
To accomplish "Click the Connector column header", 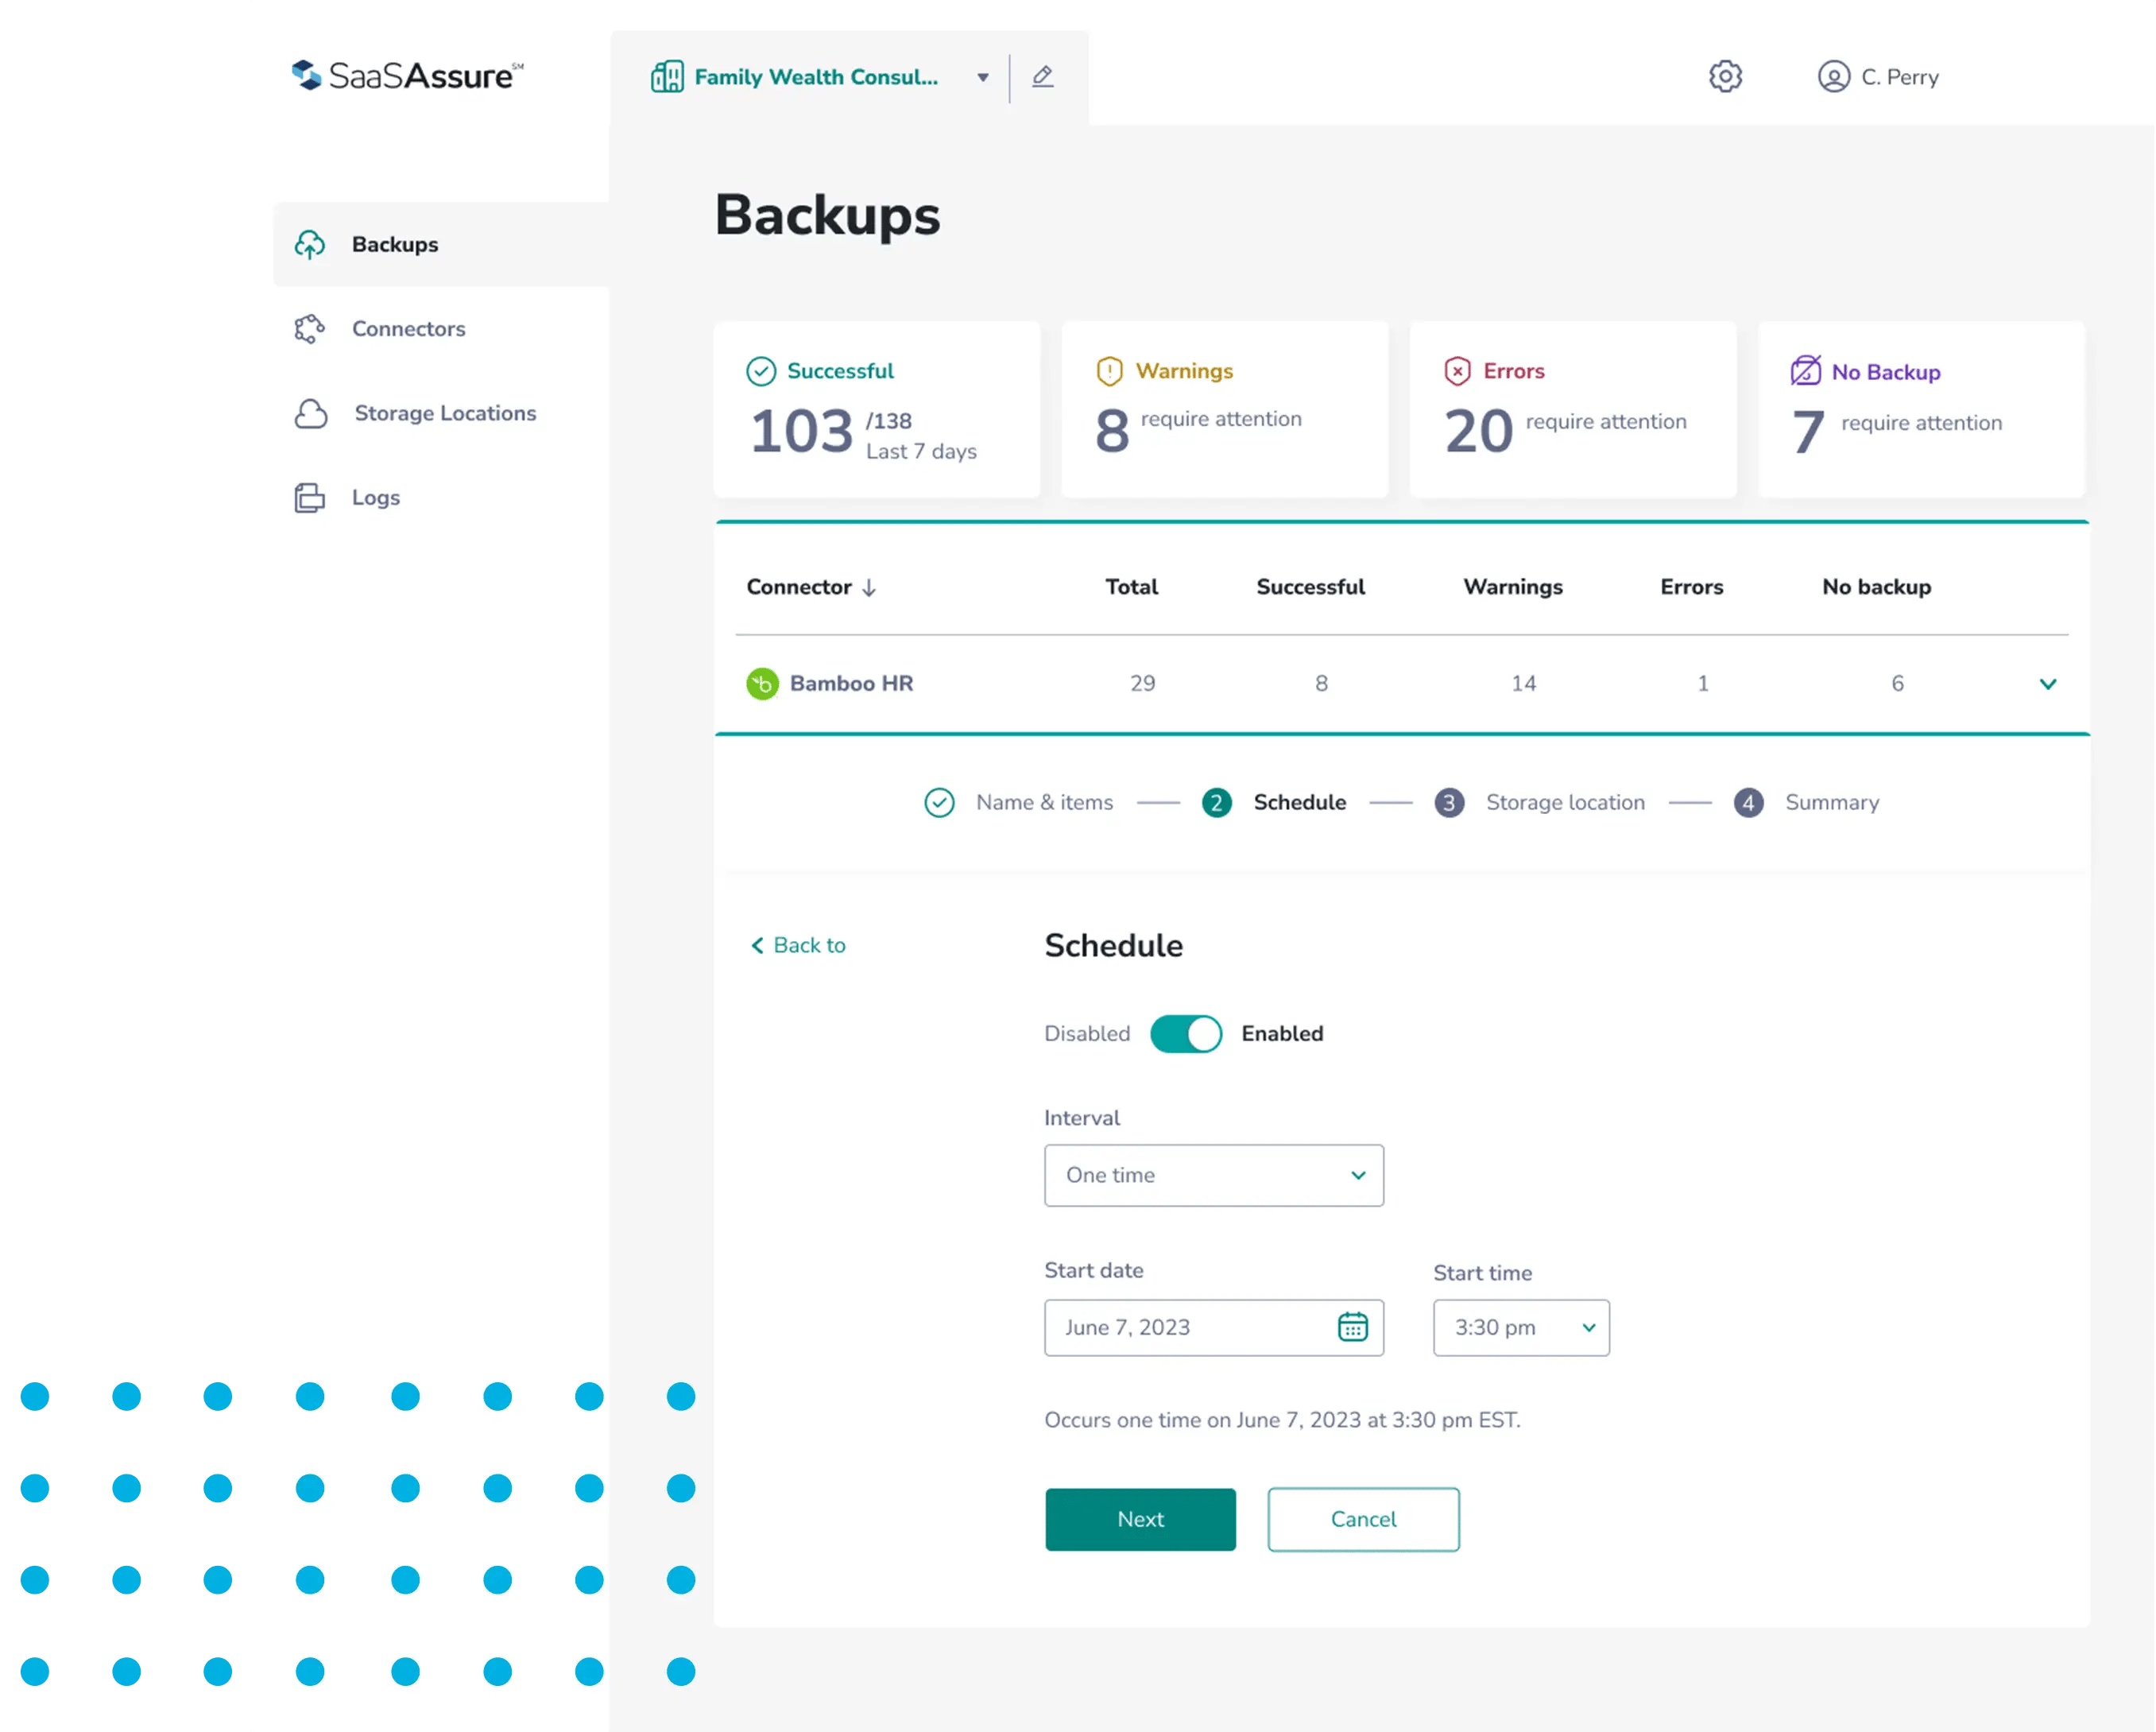I will tap(799, 587).
